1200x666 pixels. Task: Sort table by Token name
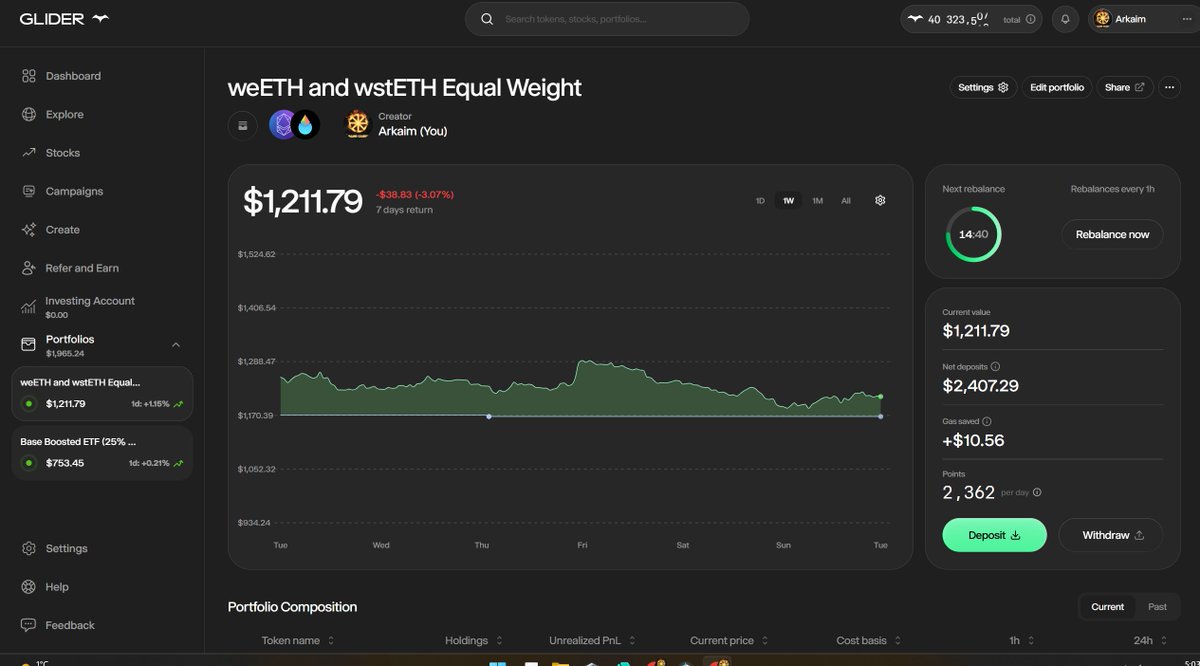coord(298,640)
